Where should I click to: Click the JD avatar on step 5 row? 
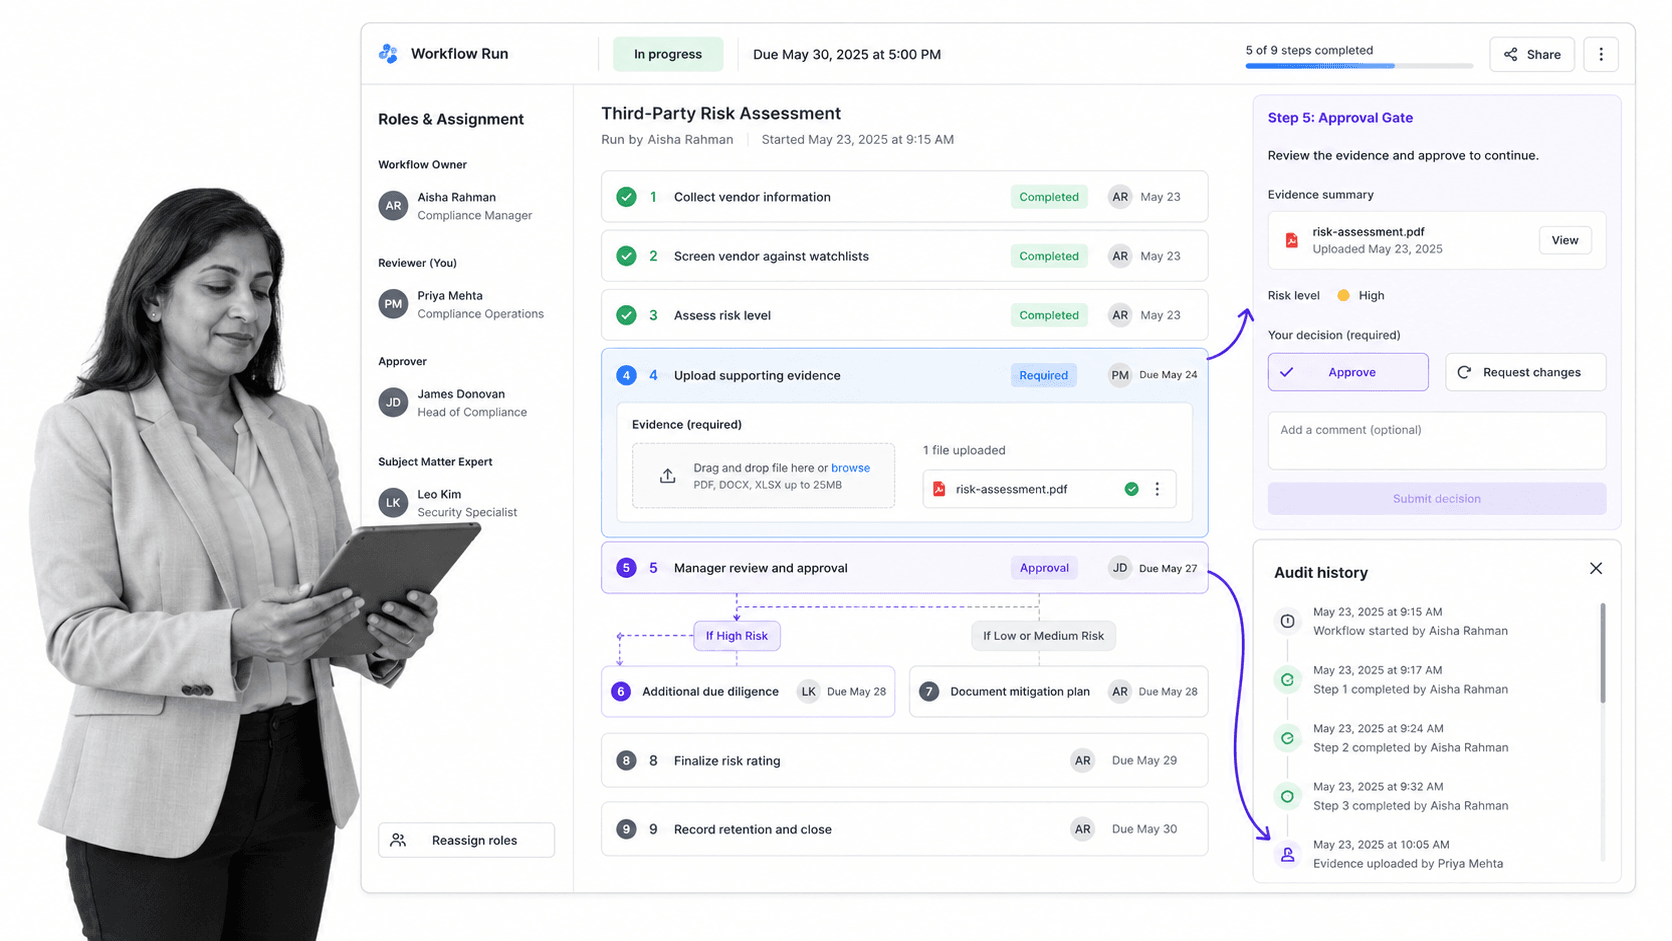click(x=1120, y=568)
